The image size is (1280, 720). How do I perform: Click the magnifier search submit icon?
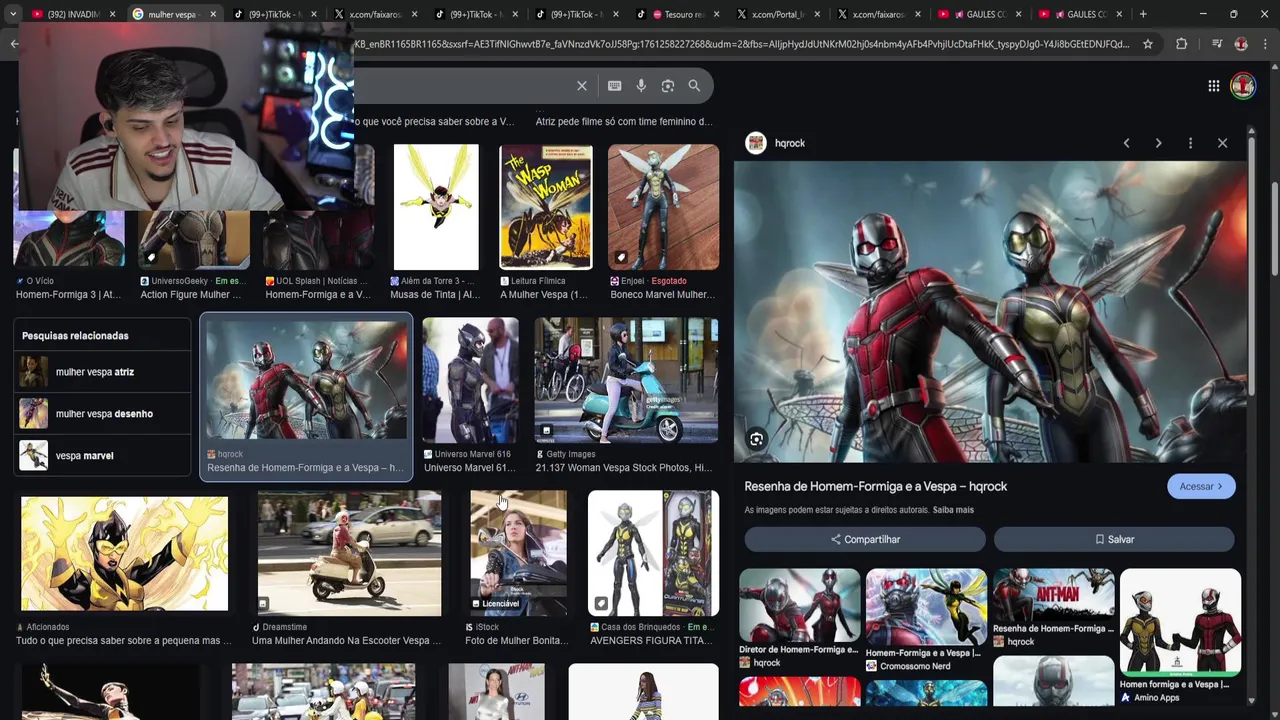694,86
